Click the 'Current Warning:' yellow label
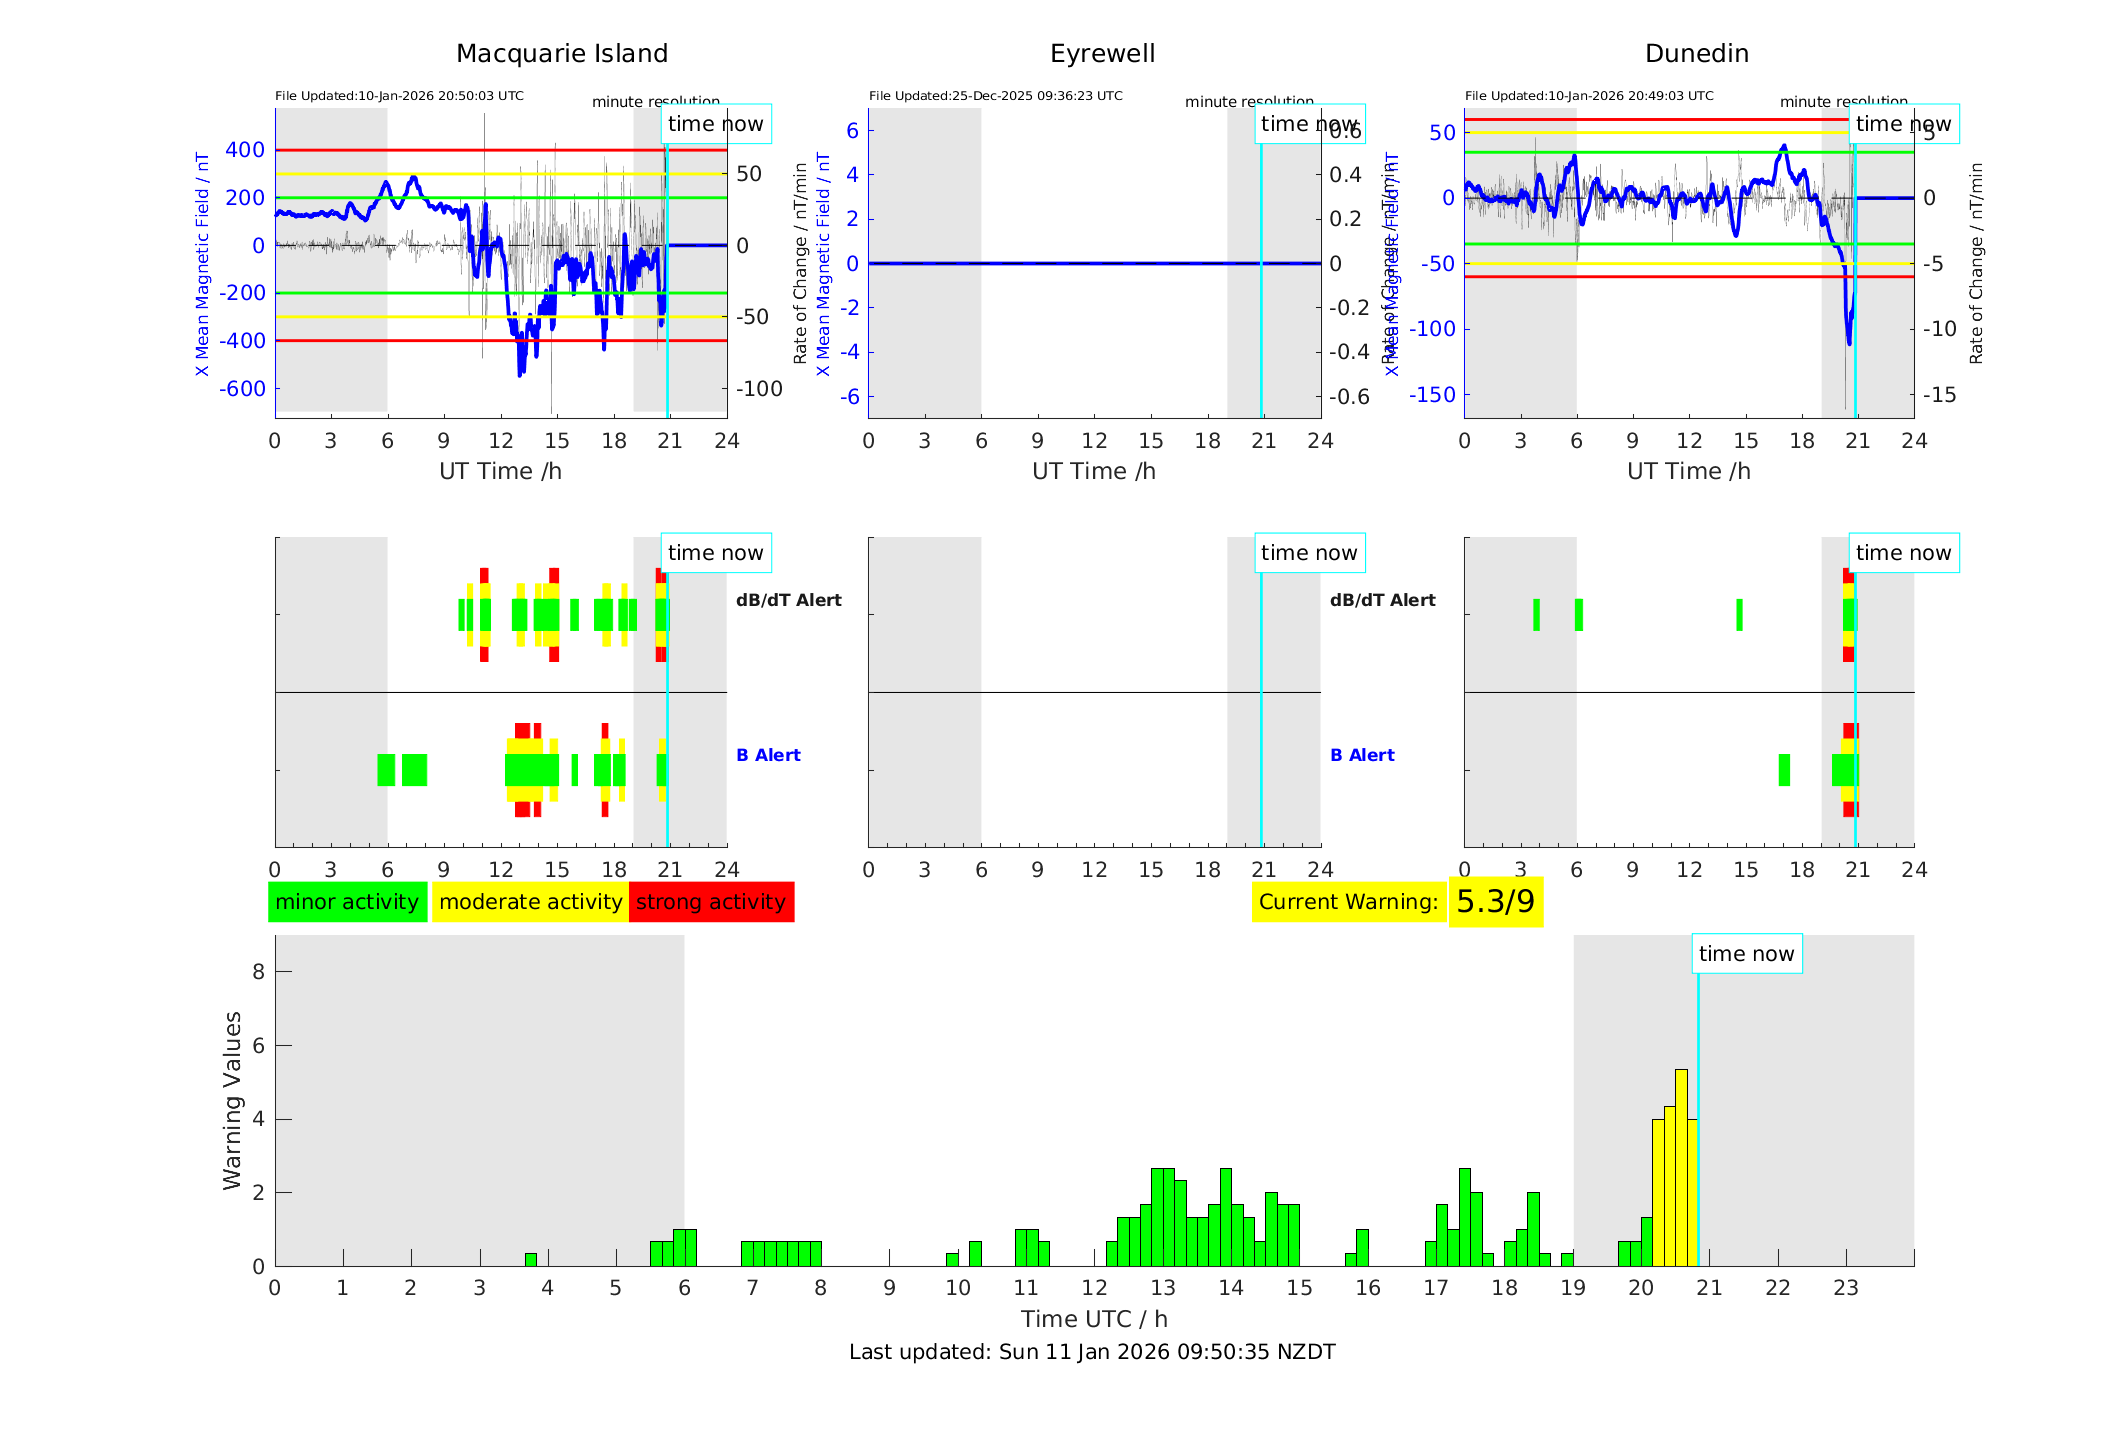The width and height of the screenshot is (2117, 1437). [1348, 902]
